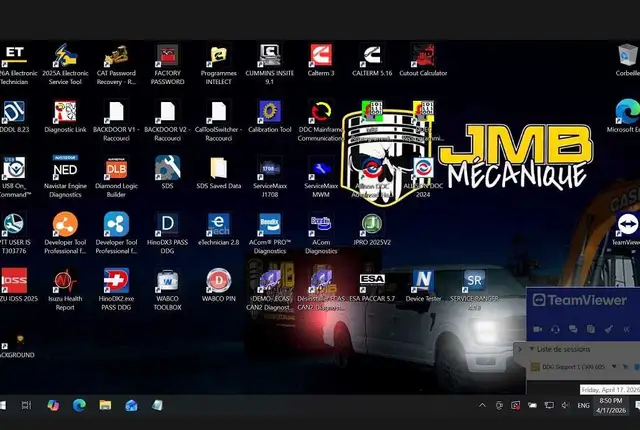Click the TeamViewer headset audio icon
This screenshot has width=640, height=430.
555,329
